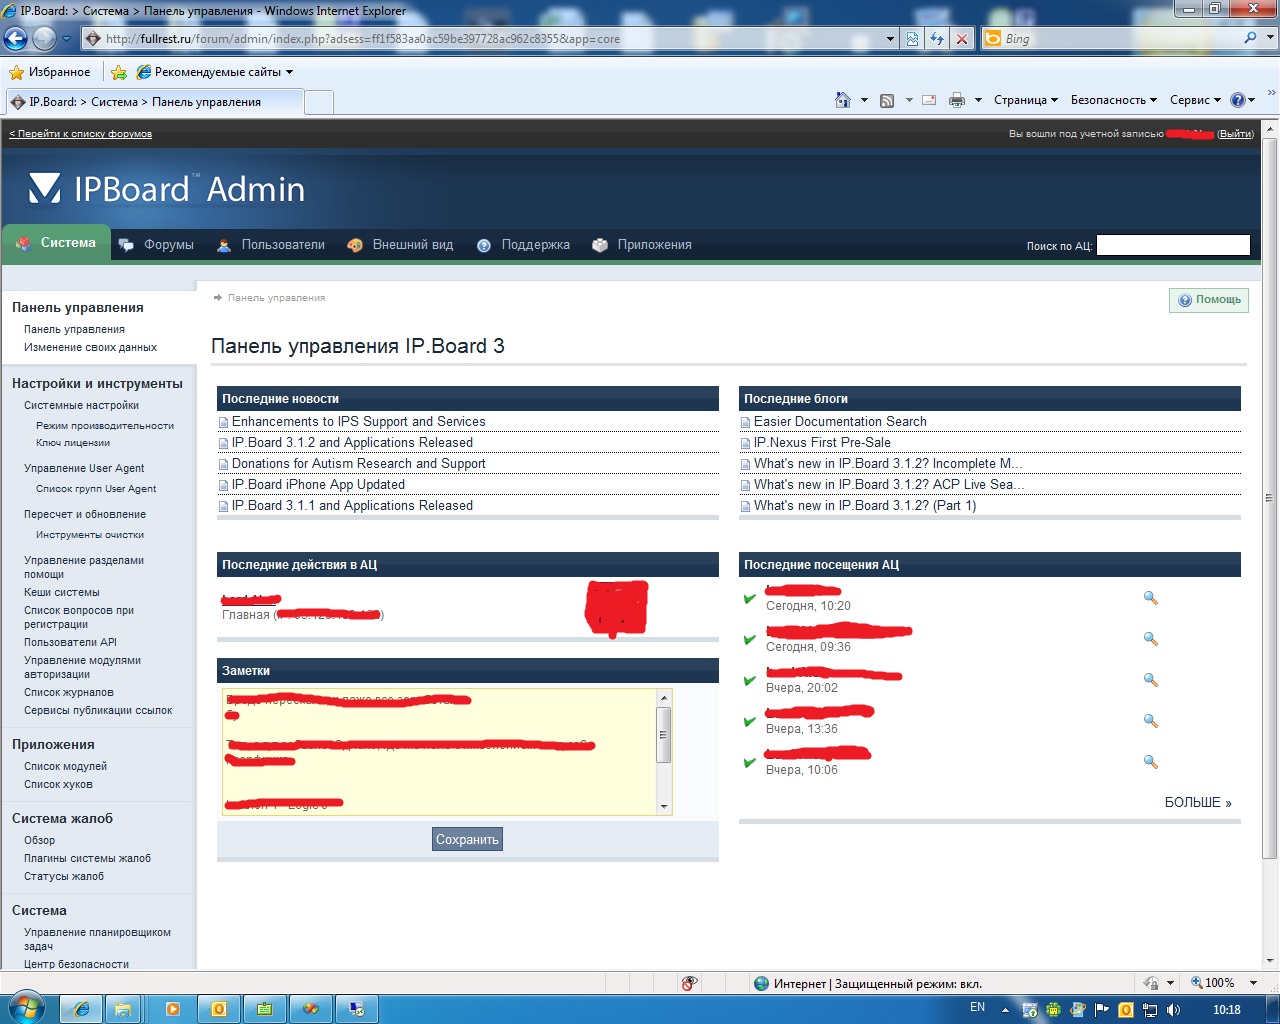Click the Stop loading red X icon
The image size is (1280, 1024).
[962, 39]
